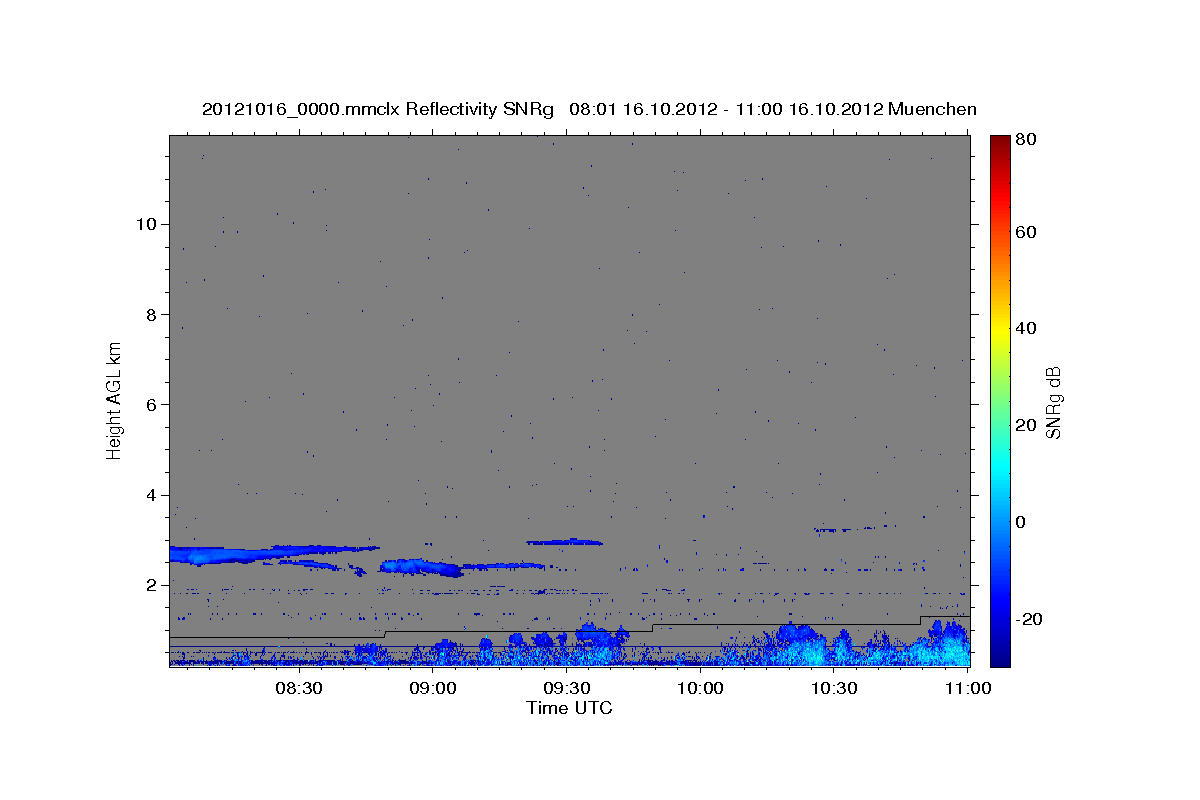Click the 10:00 time tick label
The image size is (1200, 800).
[700, 689]
